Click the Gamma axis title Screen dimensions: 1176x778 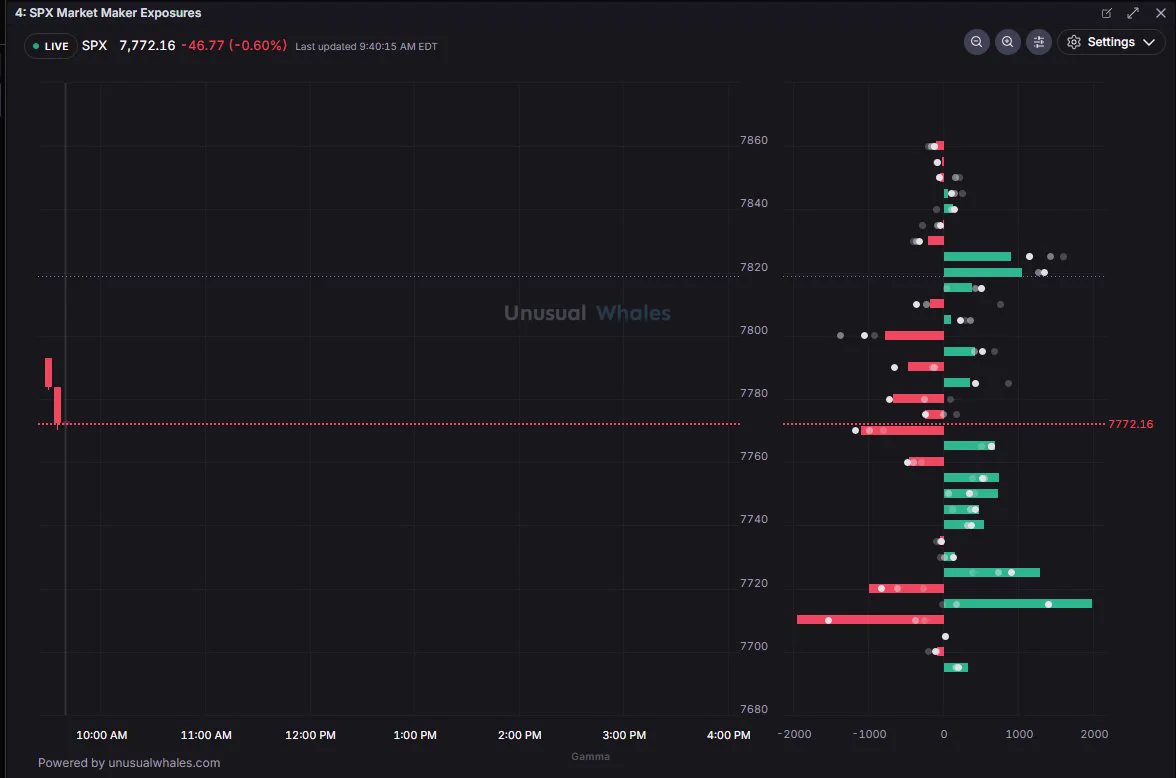pos(590,756)
